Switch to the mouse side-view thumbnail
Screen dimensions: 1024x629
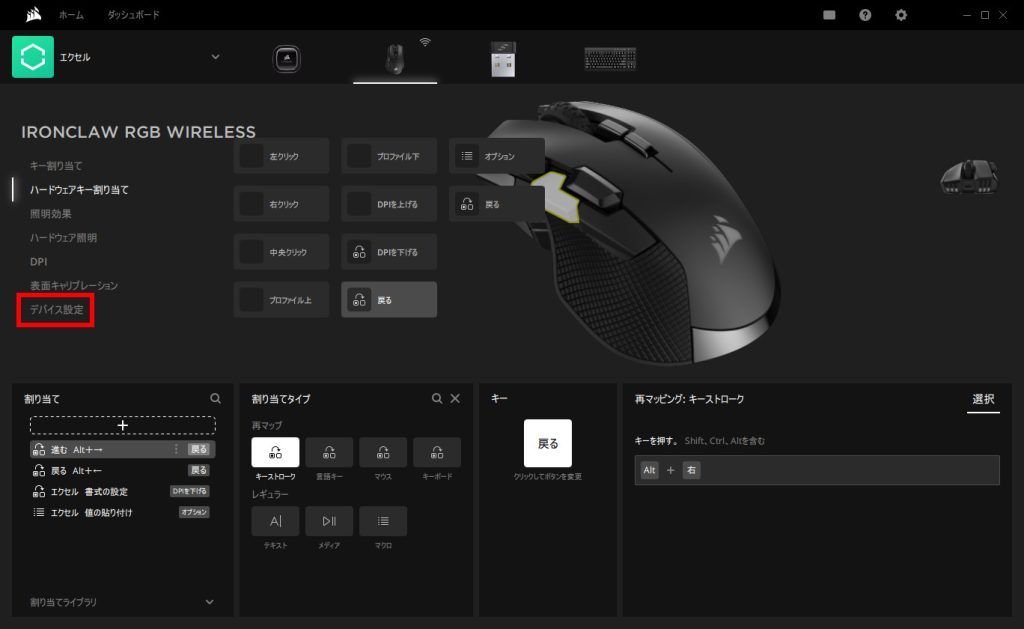(x=968, y=176)
